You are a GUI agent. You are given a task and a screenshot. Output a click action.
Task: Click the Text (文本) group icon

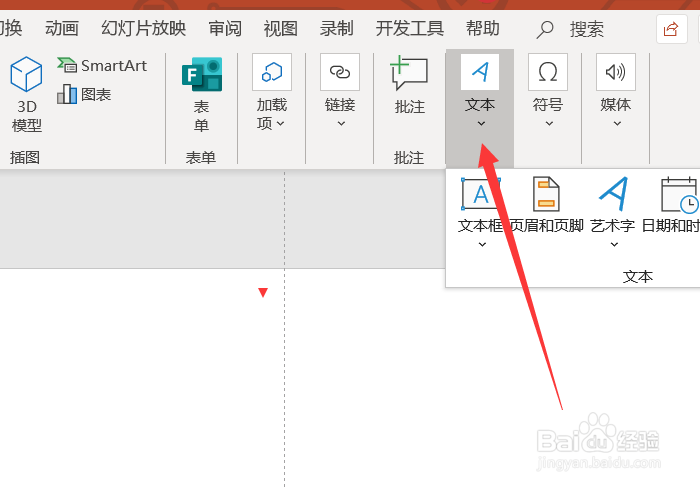pos(480,72)
